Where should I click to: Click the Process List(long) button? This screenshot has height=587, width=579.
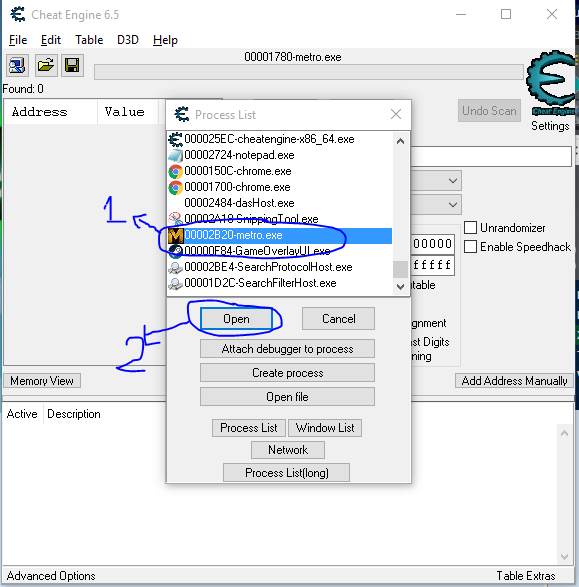tap(287, 473)
